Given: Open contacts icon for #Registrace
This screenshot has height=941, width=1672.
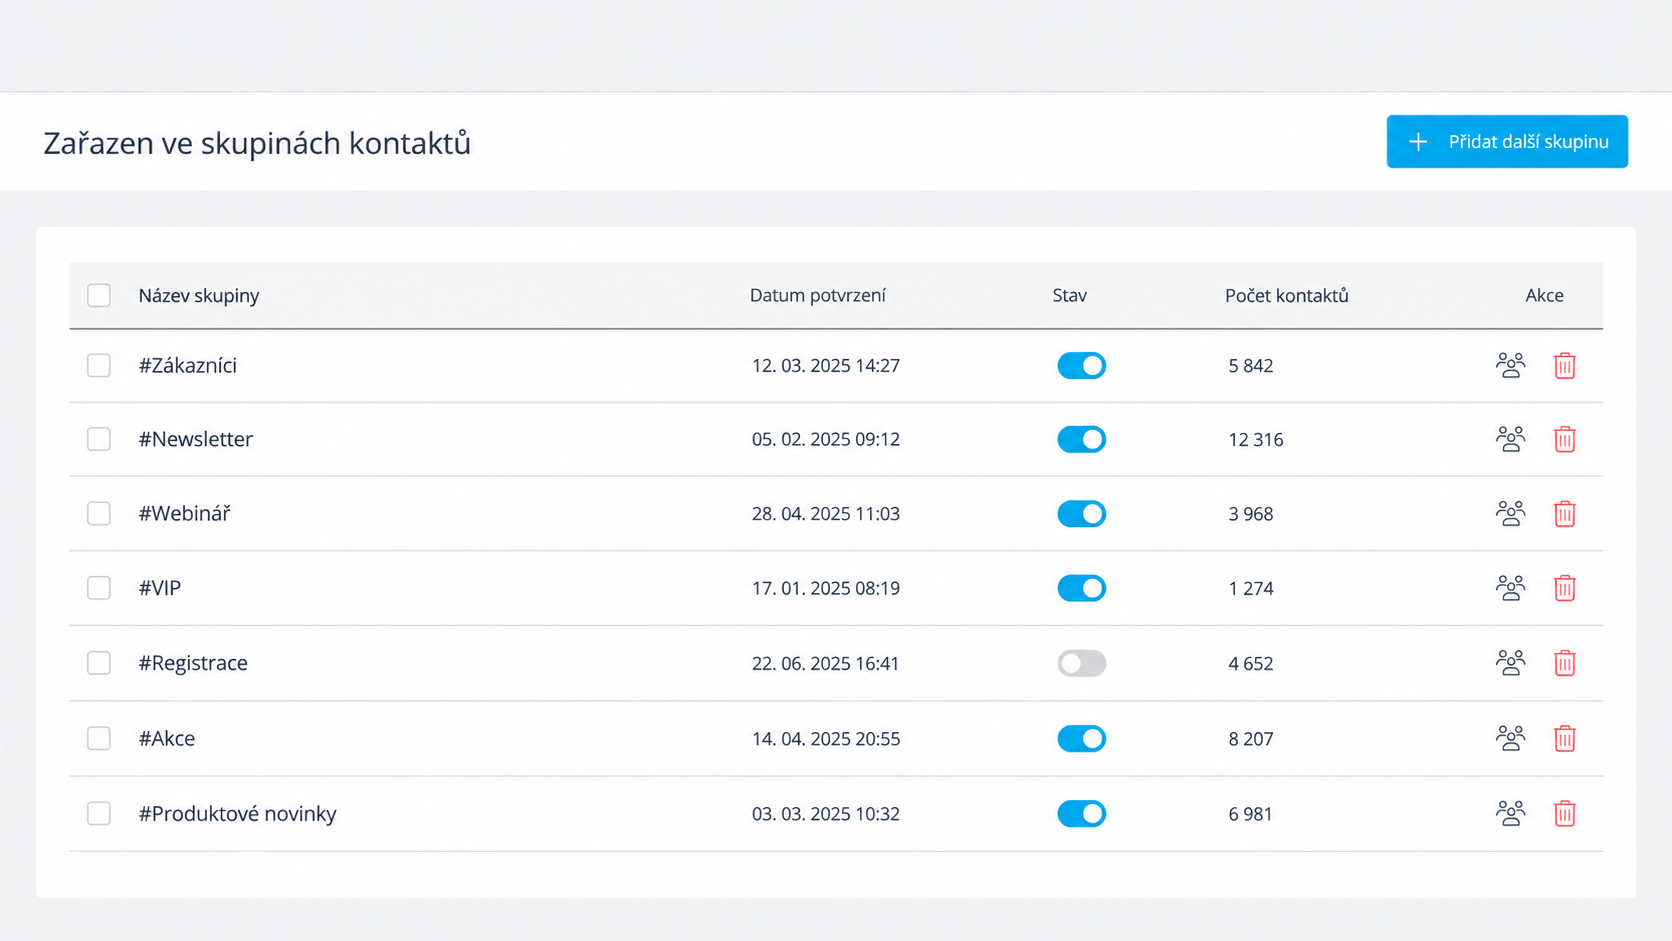Looking at the screenshot, I should tap(1510, 662).
